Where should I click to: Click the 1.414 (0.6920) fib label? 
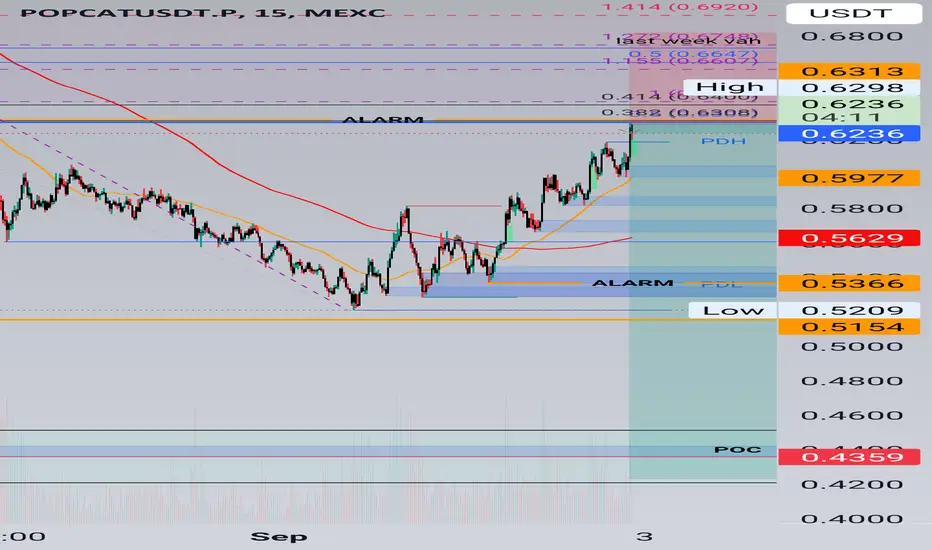click(680, 7)
